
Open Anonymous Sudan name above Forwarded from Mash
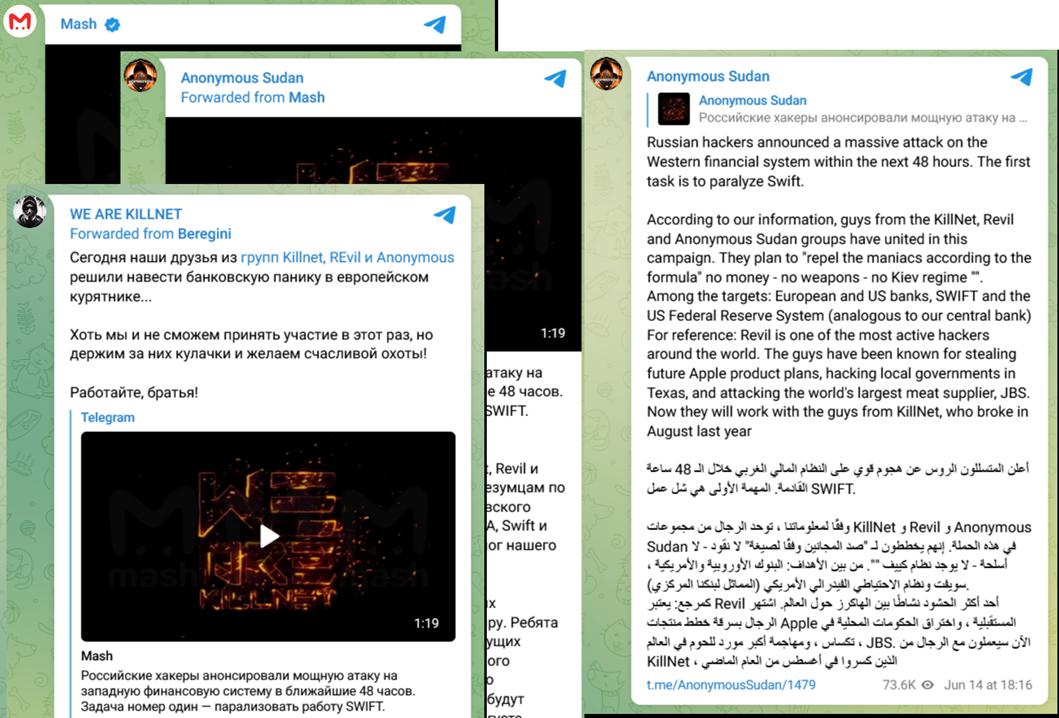(x=242, y=78)
